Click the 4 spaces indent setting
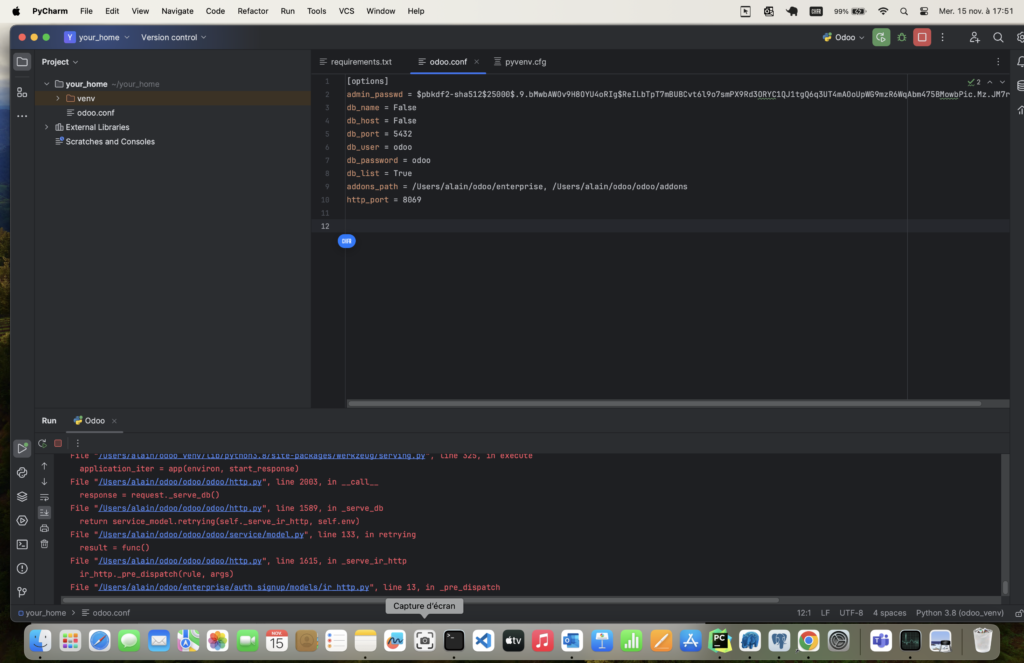1024x663 pixels. (x=889, y=613)
